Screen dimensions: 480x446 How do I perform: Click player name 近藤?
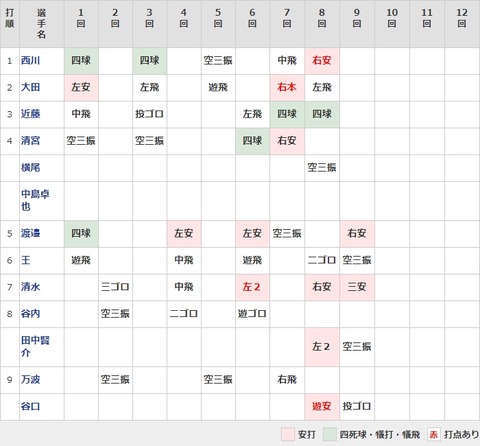click(30, 114)
